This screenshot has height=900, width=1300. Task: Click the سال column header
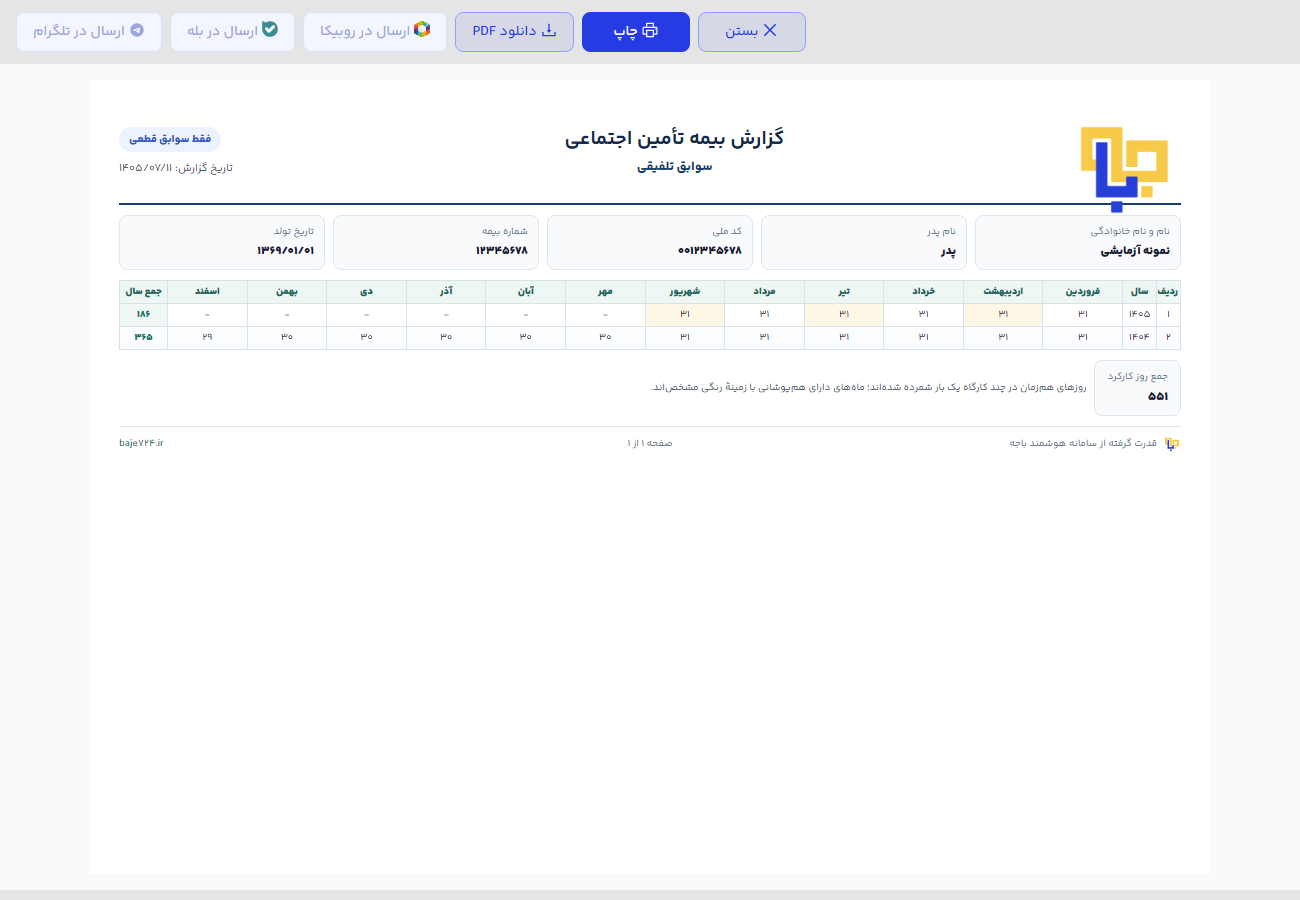click(x=1140, y=292)
